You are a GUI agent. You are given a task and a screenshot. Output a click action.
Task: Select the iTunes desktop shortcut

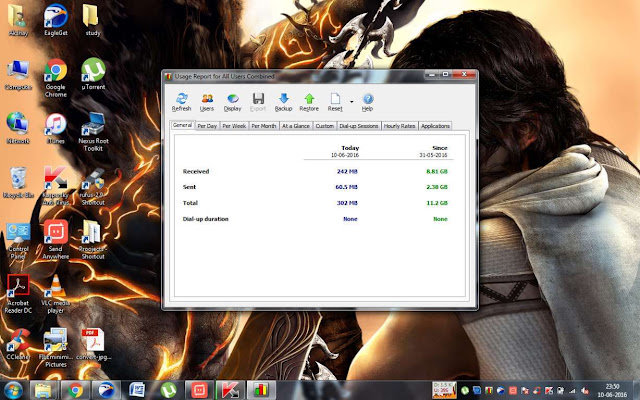pos(56,129)
